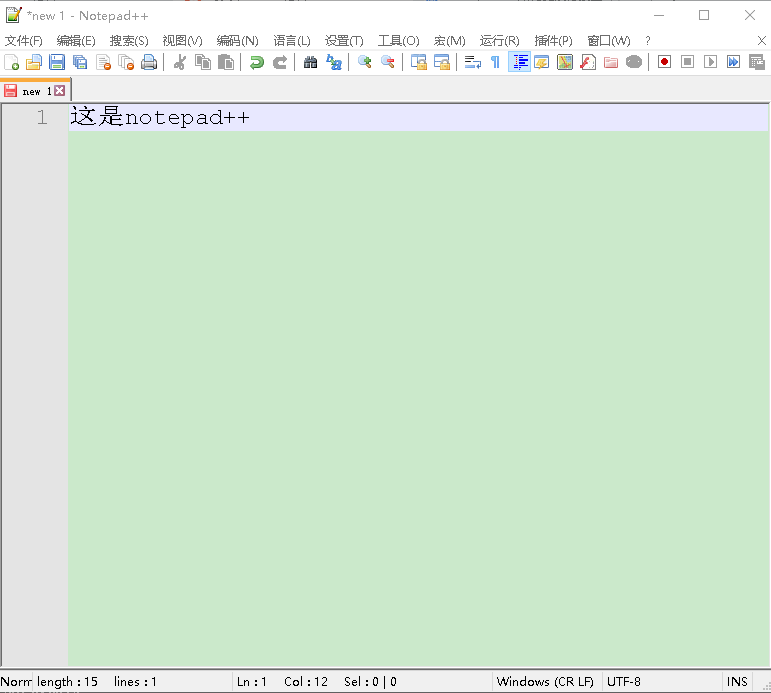771x693 pixels.
Task: Print the current document
Action: tap(149, 62)
